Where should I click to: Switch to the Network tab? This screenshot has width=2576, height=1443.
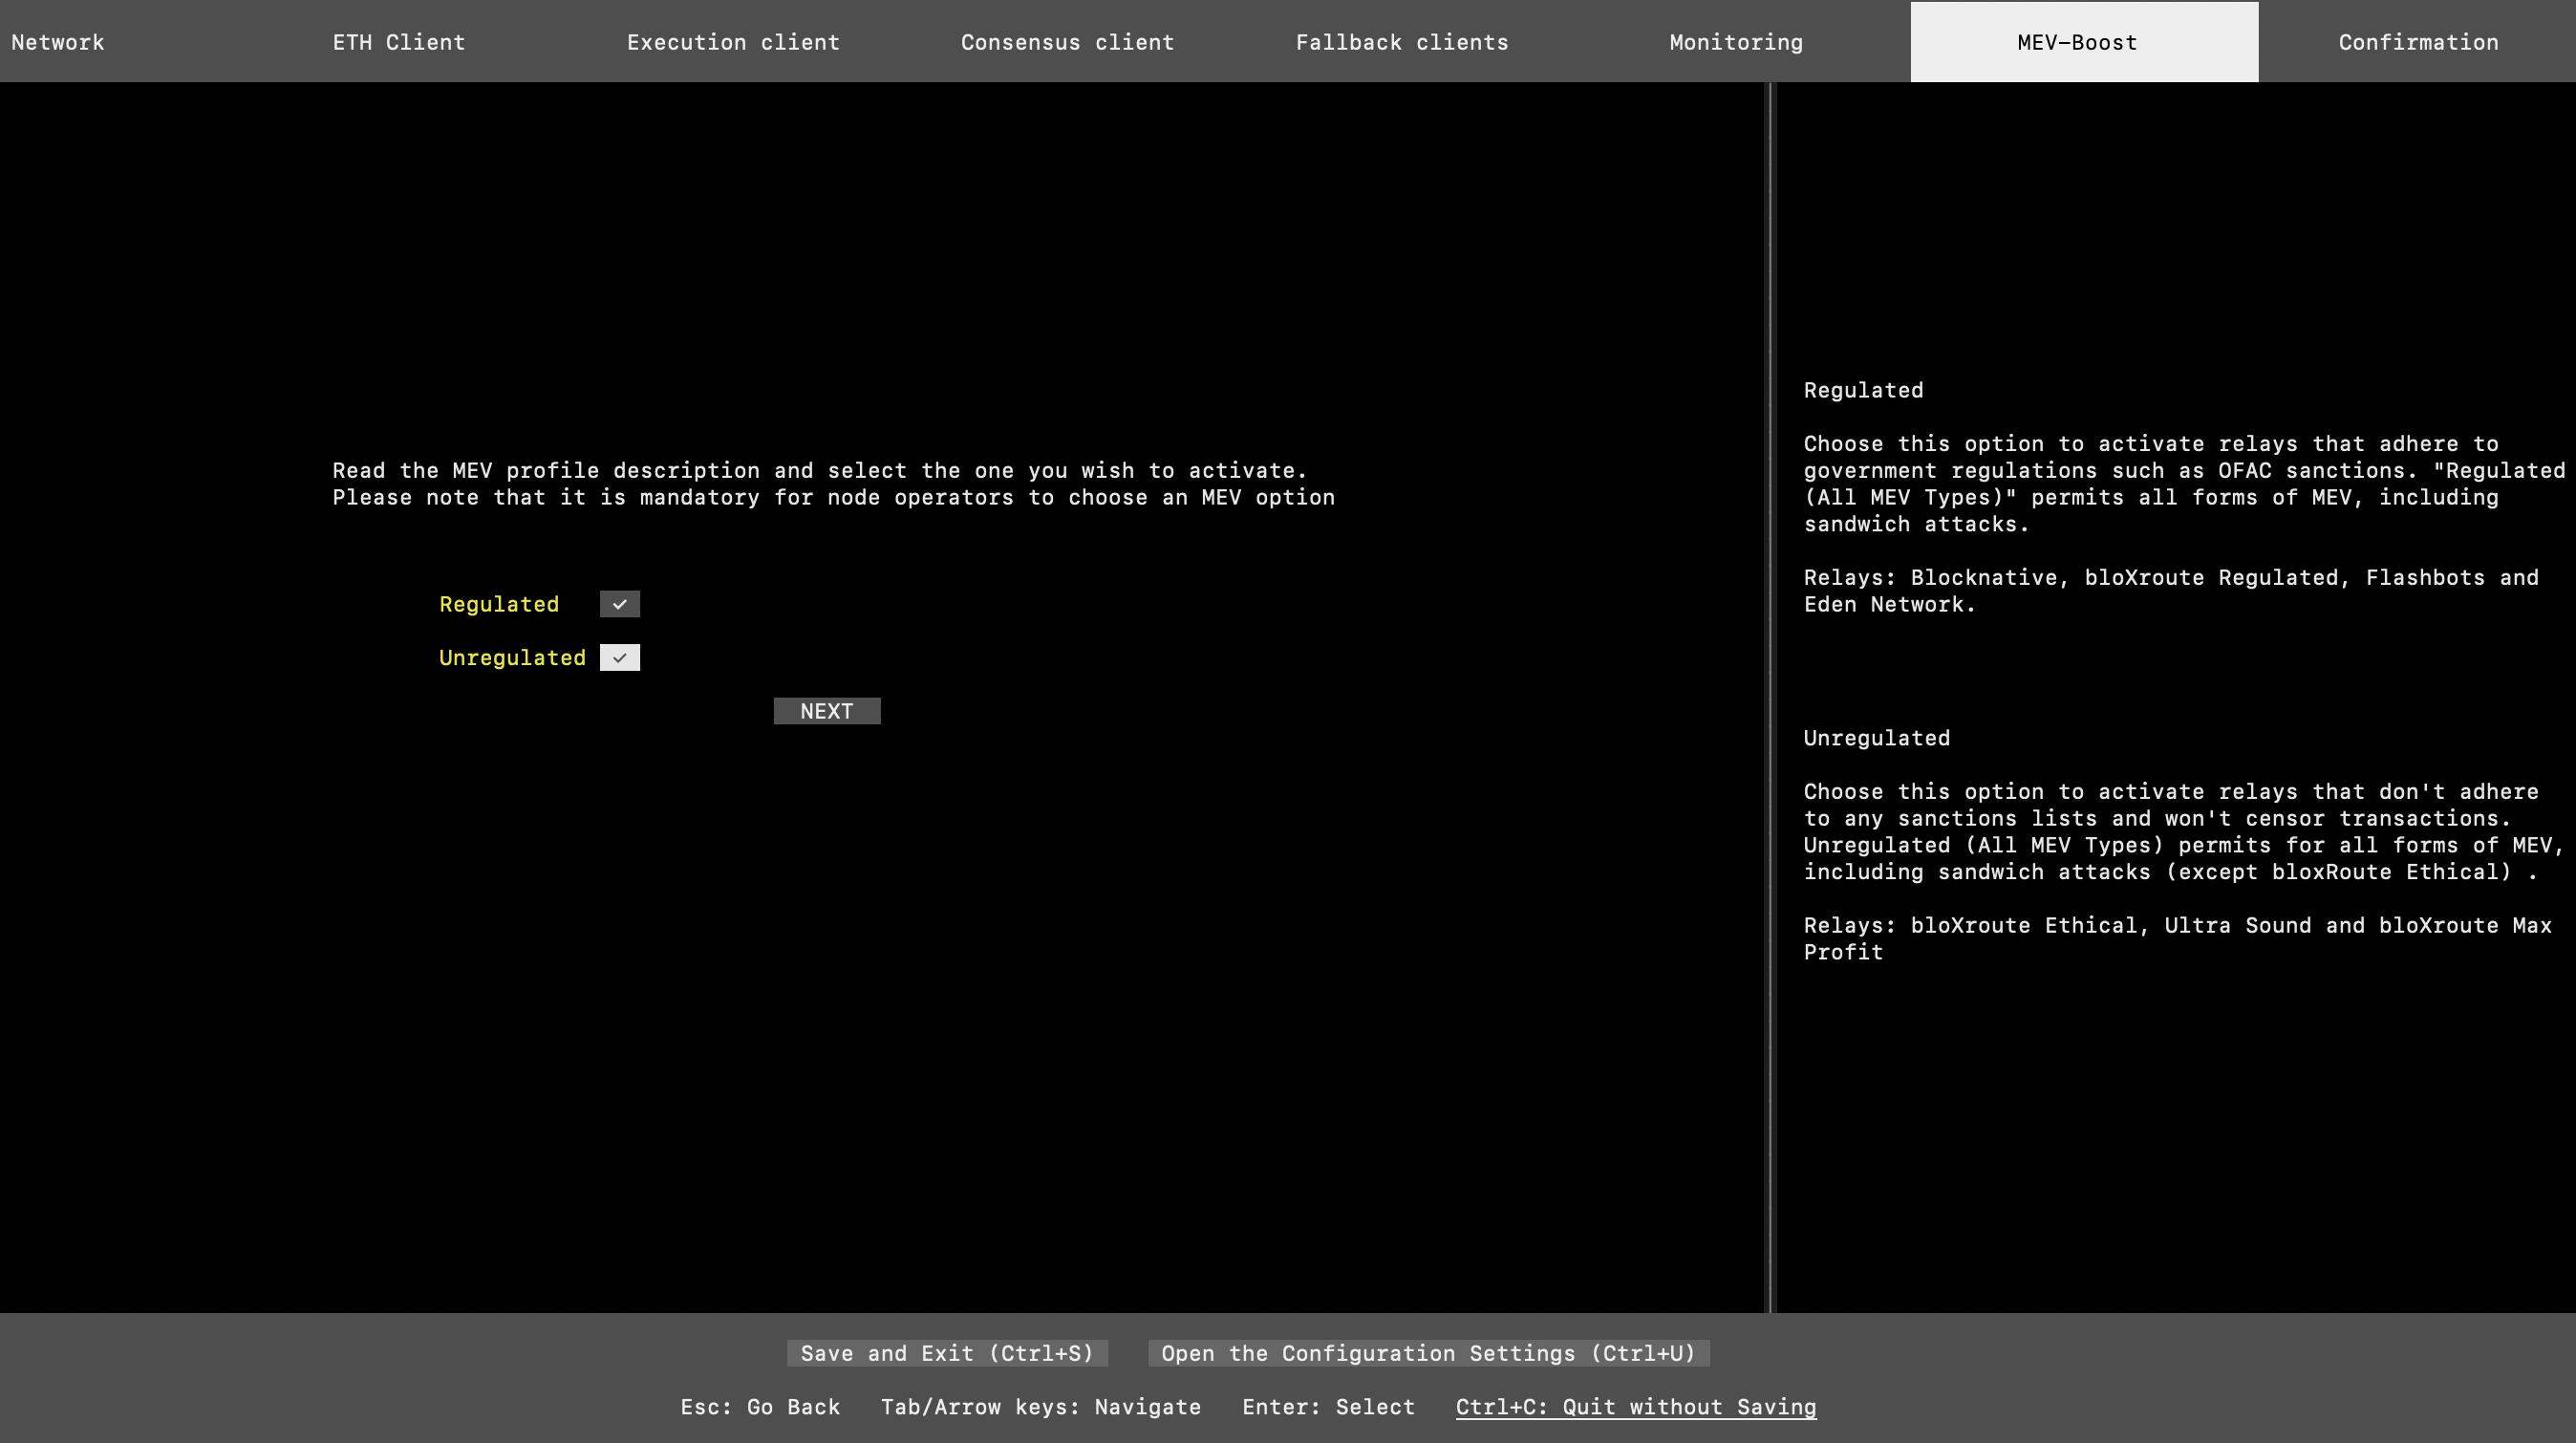pos(58,42)
